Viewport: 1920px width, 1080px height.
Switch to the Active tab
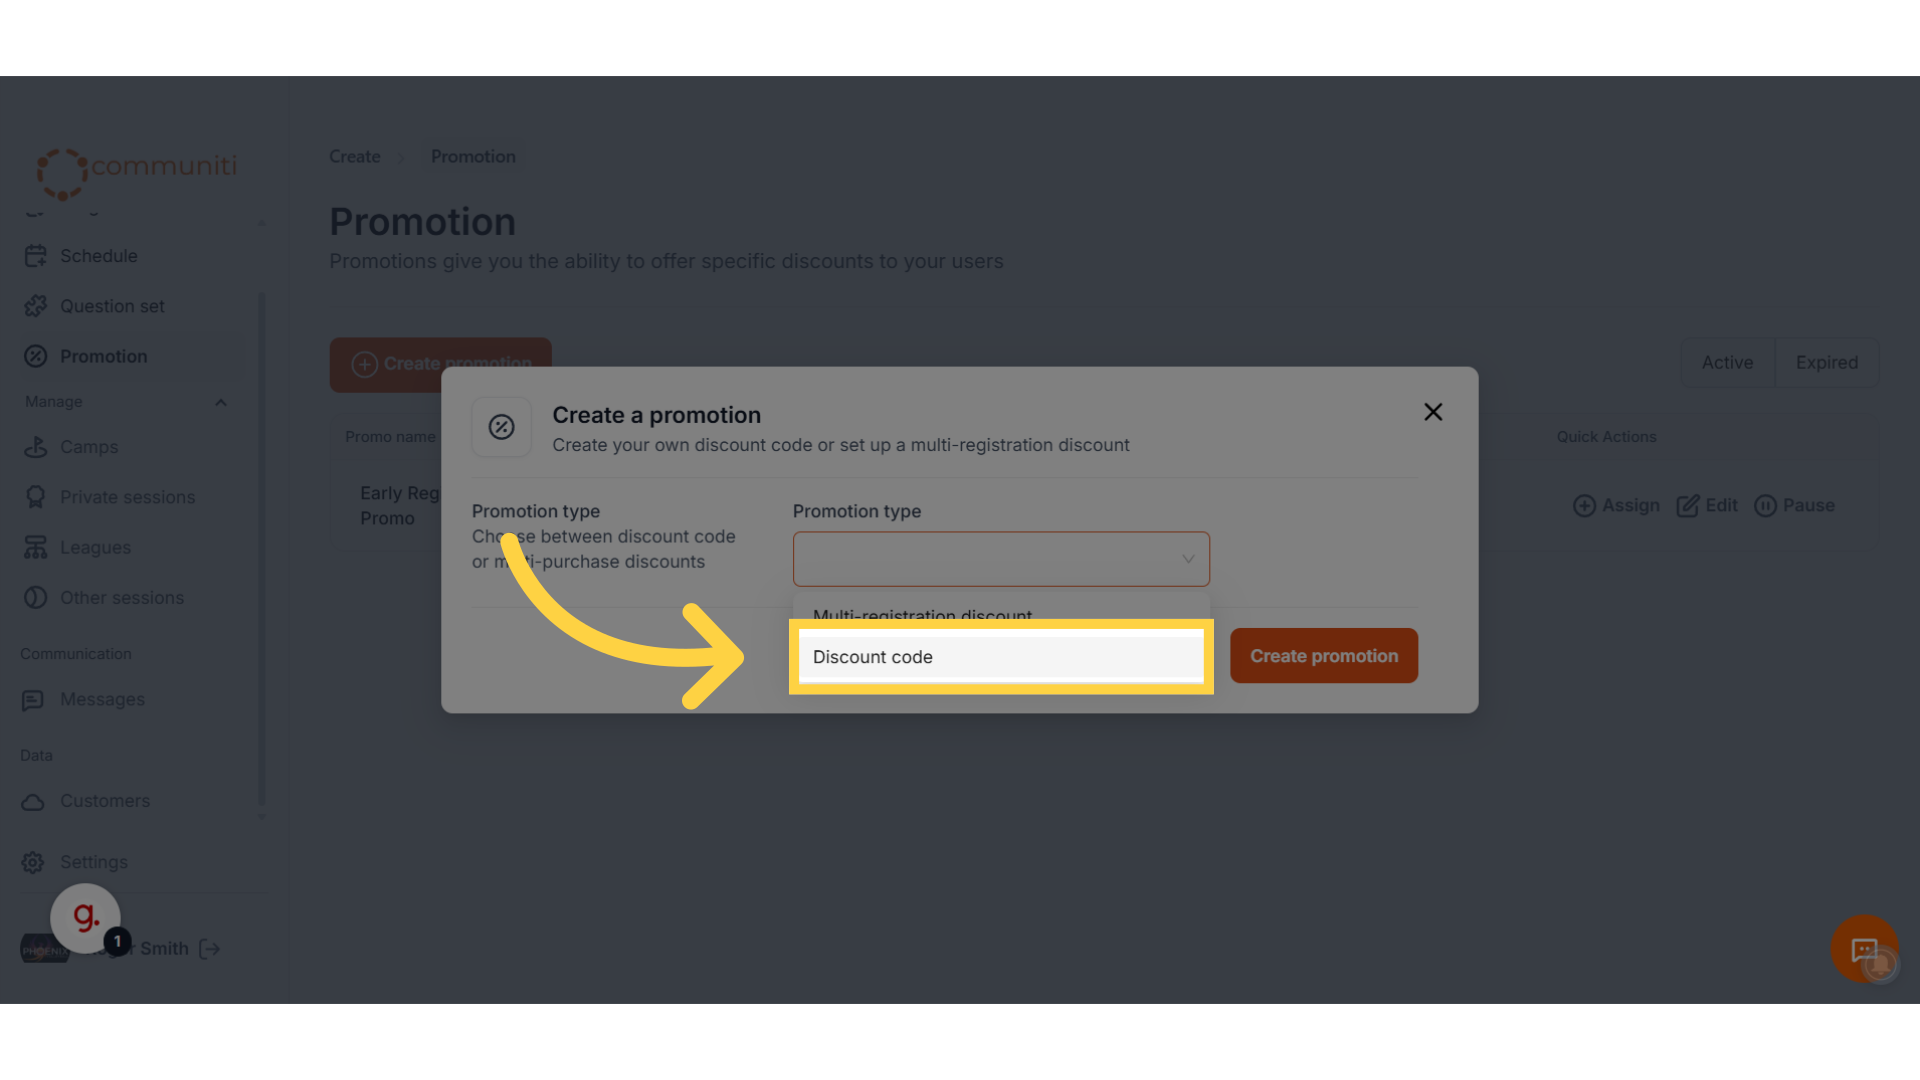coord(1727,363)
